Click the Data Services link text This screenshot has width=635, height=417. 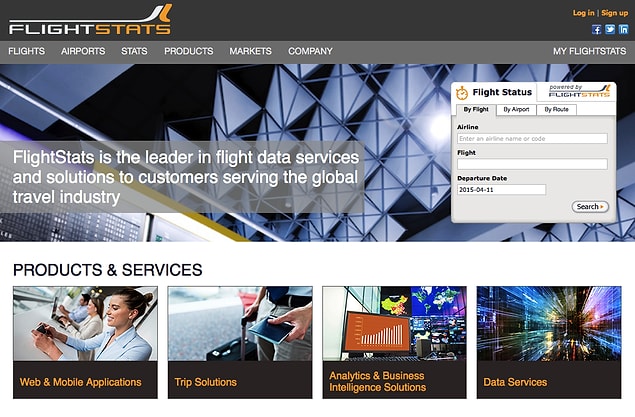point(515,382)
